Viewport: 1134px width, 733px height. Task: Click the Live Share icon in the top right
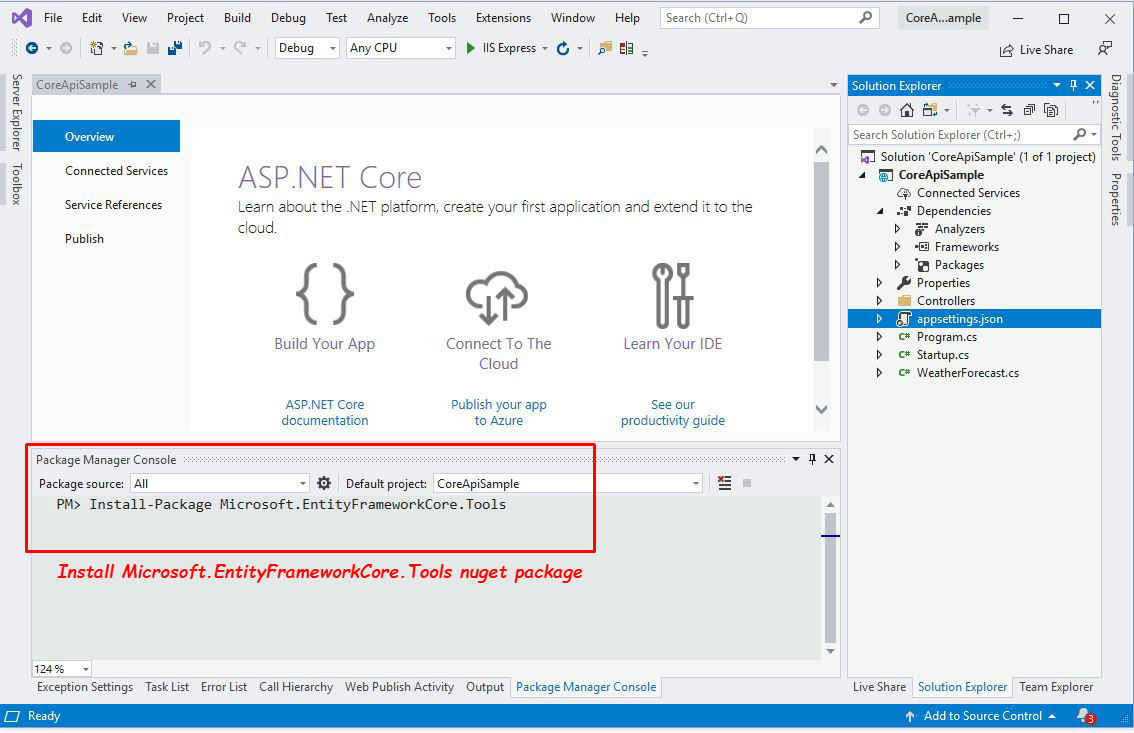[1006, 50]
